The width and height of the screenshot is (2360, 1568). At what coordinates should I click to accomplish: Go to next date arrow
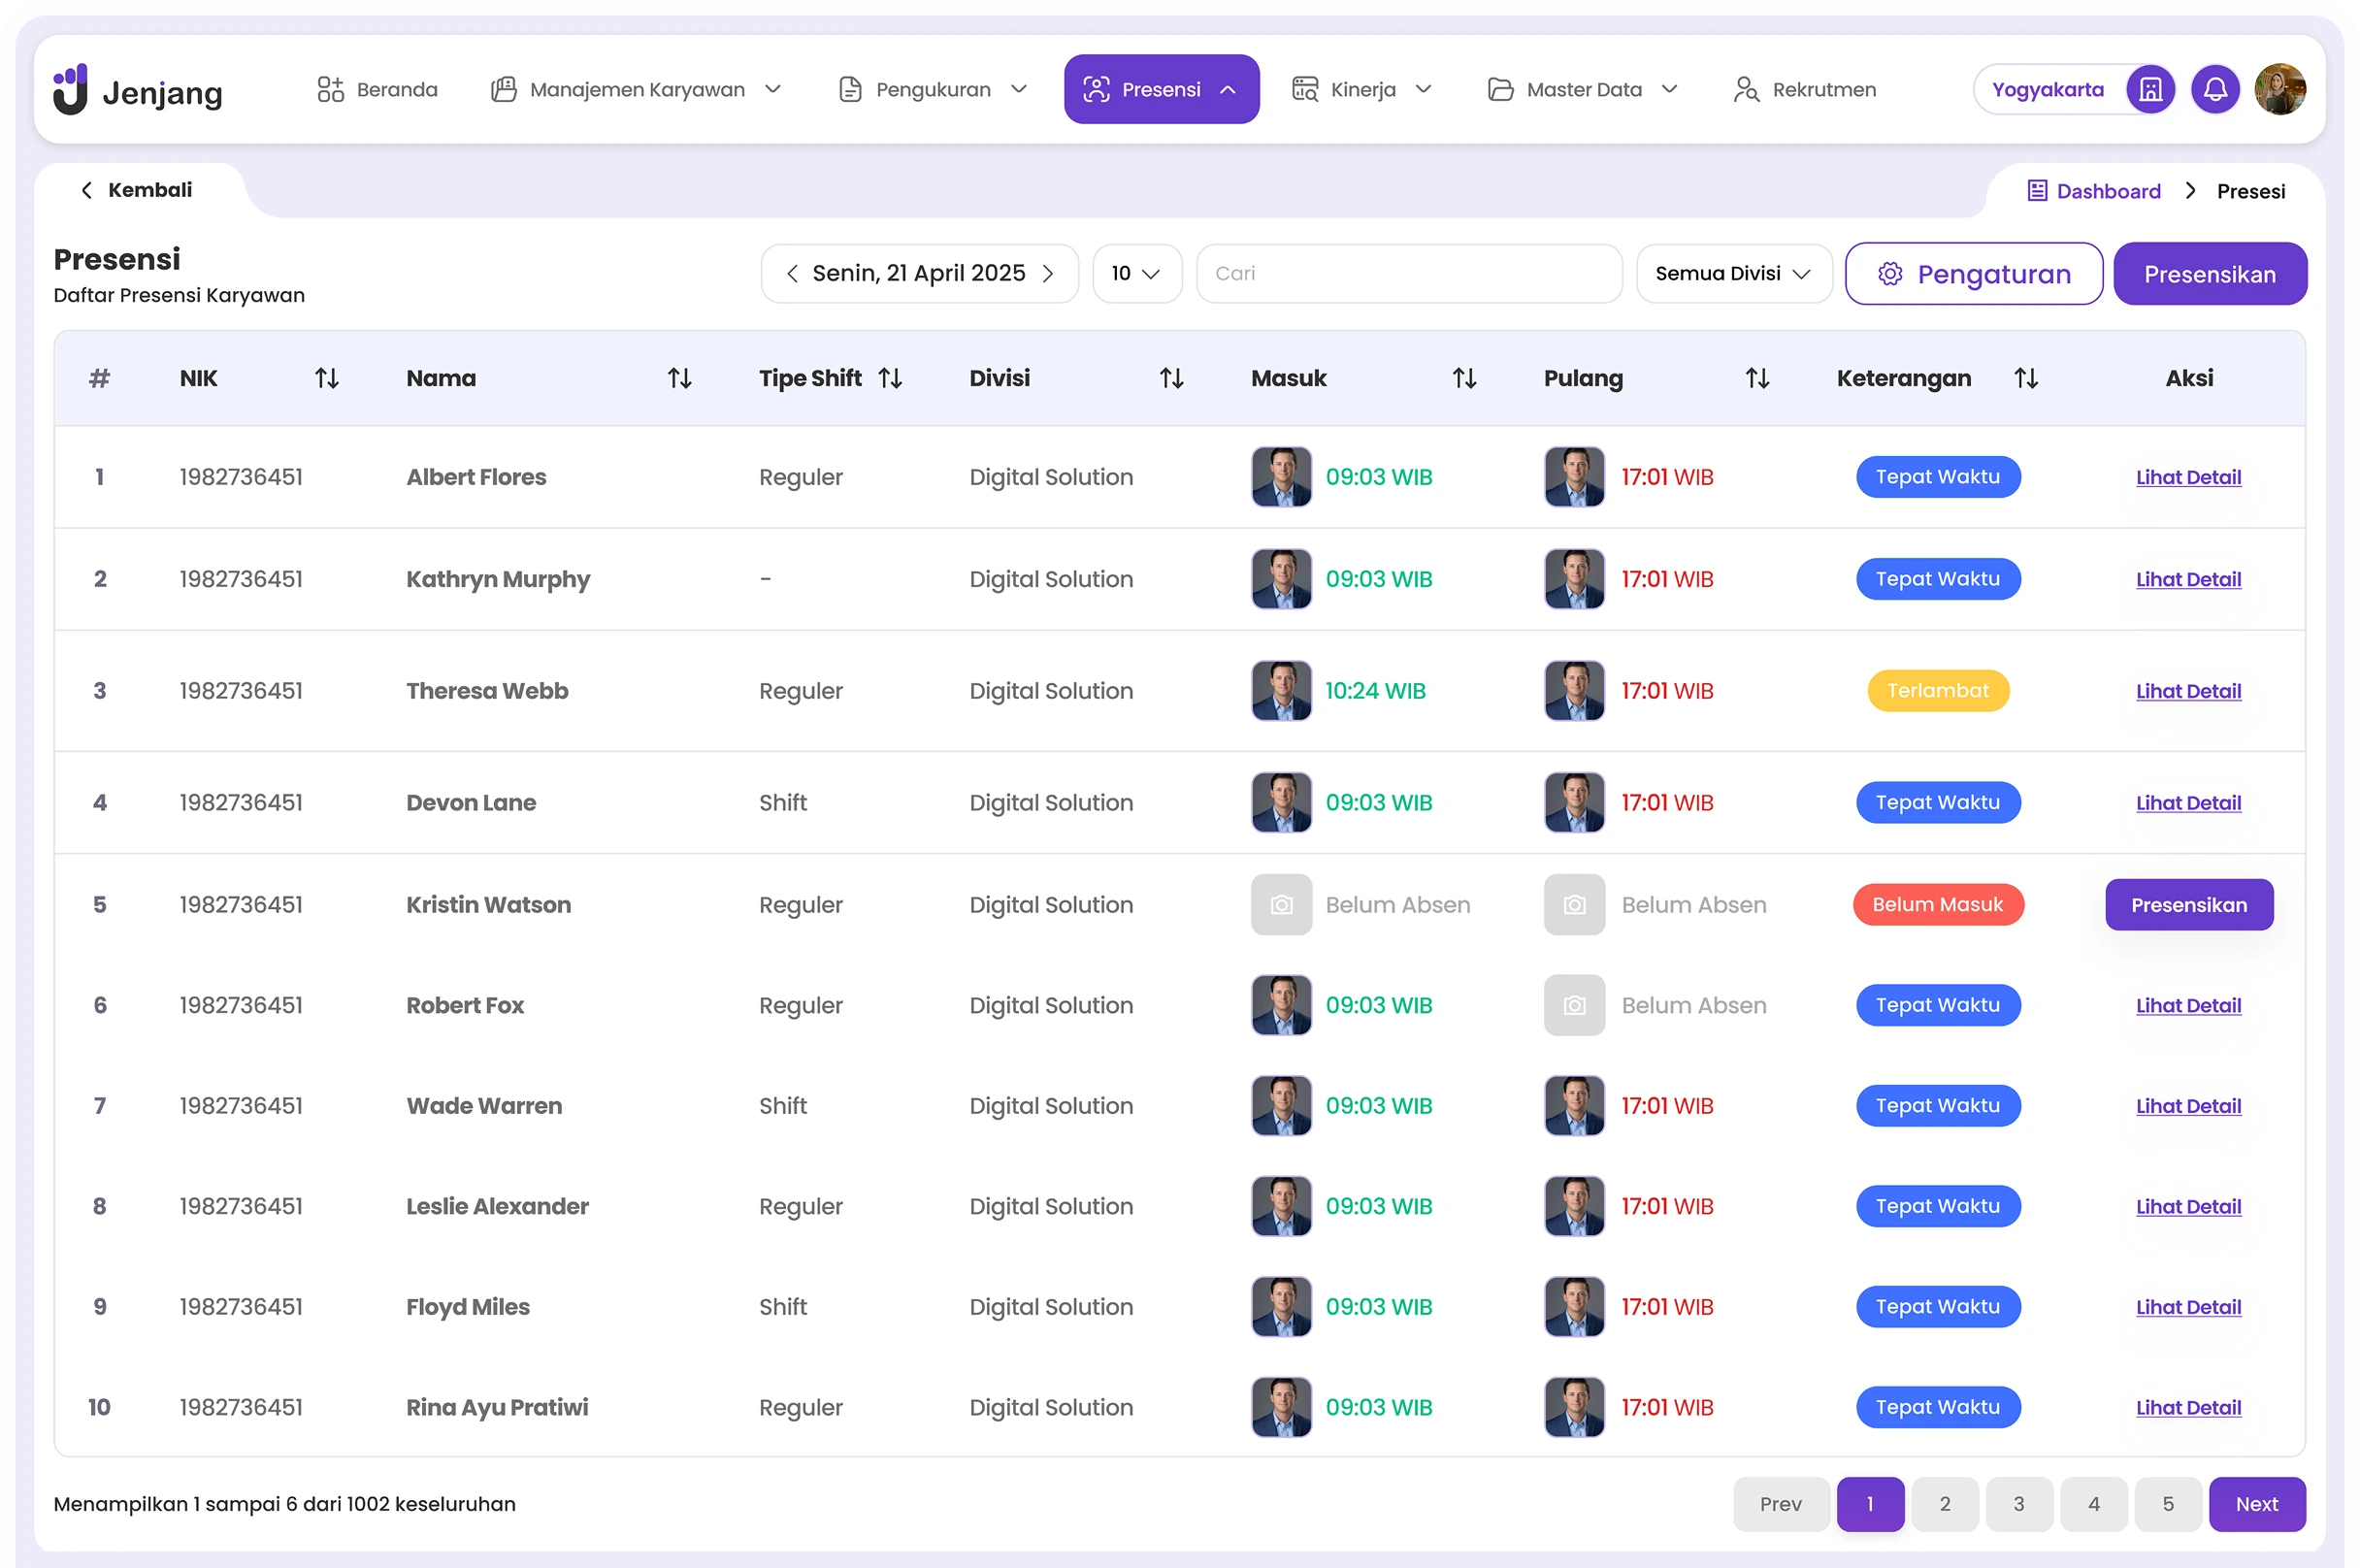coord(1048,274)
